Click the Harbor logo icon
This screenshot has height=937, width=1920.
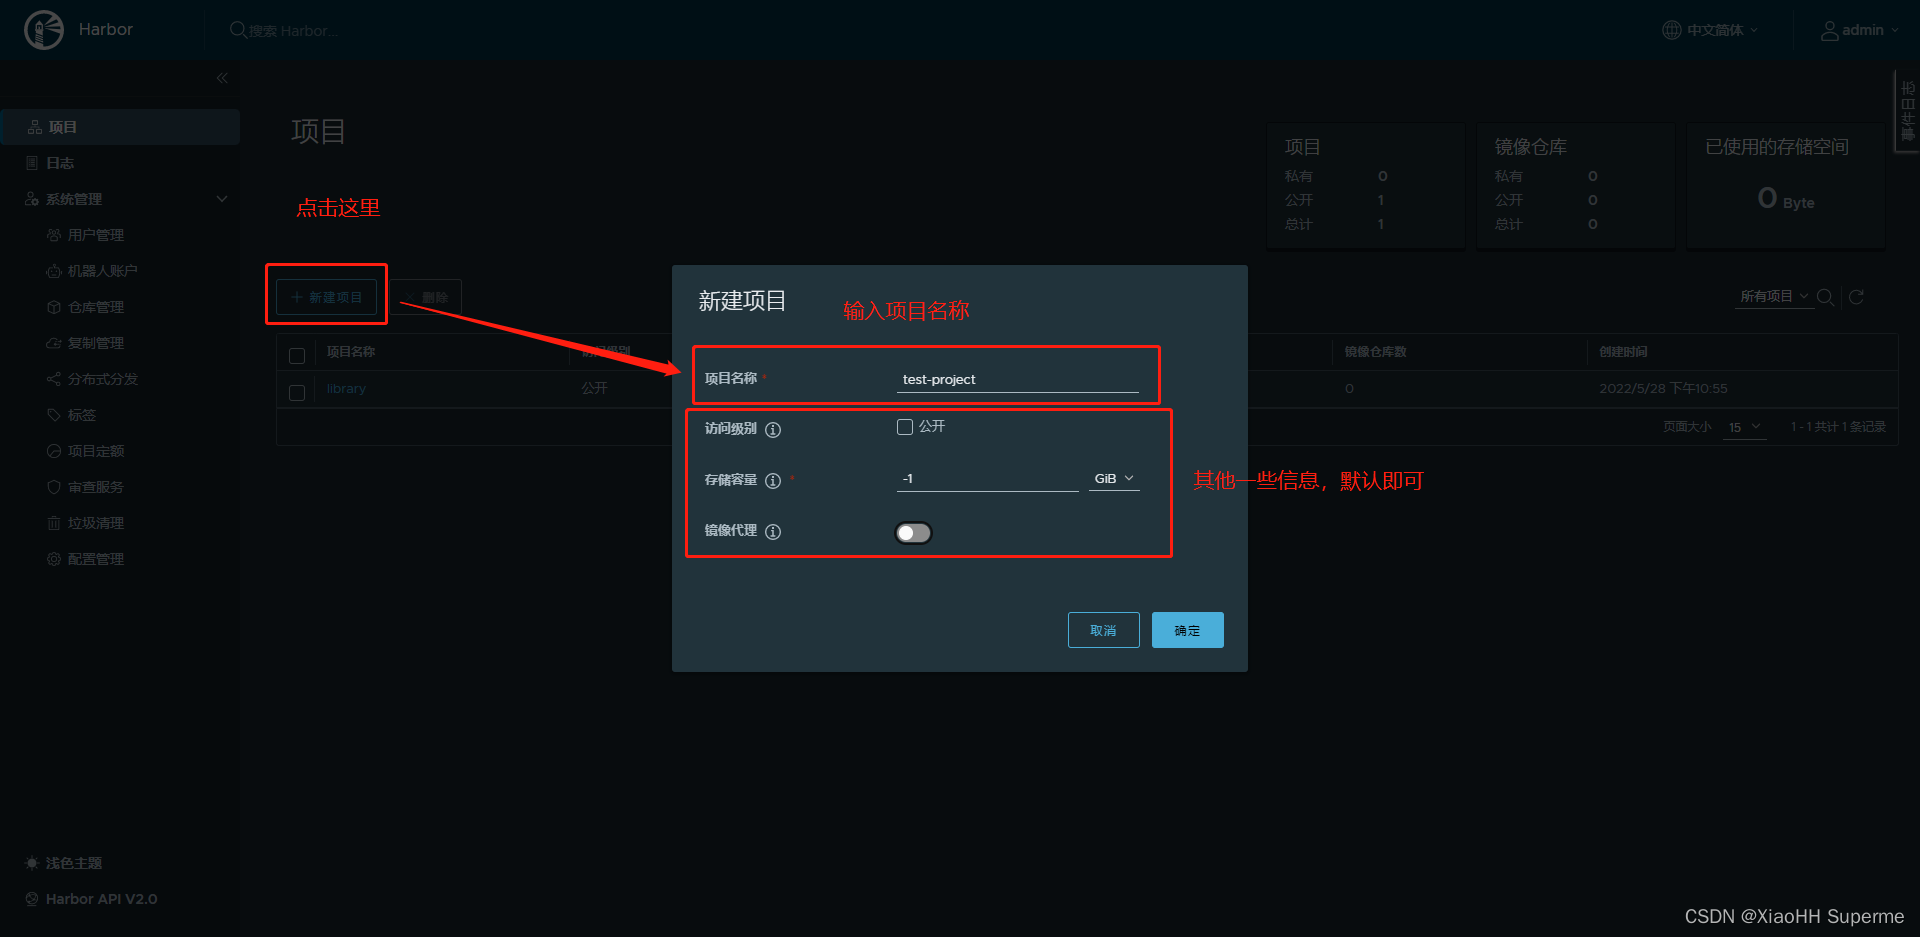(x=44, y=30)
